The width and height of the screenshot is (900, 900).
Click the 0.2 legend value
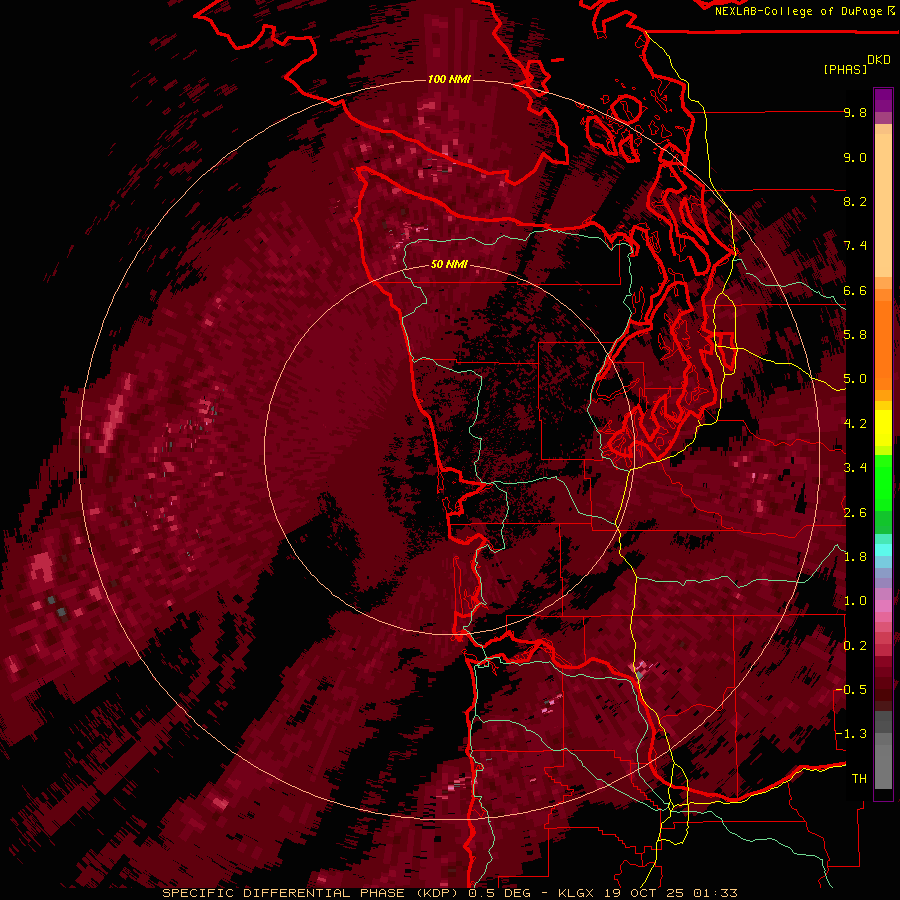(x=855, y=646)
